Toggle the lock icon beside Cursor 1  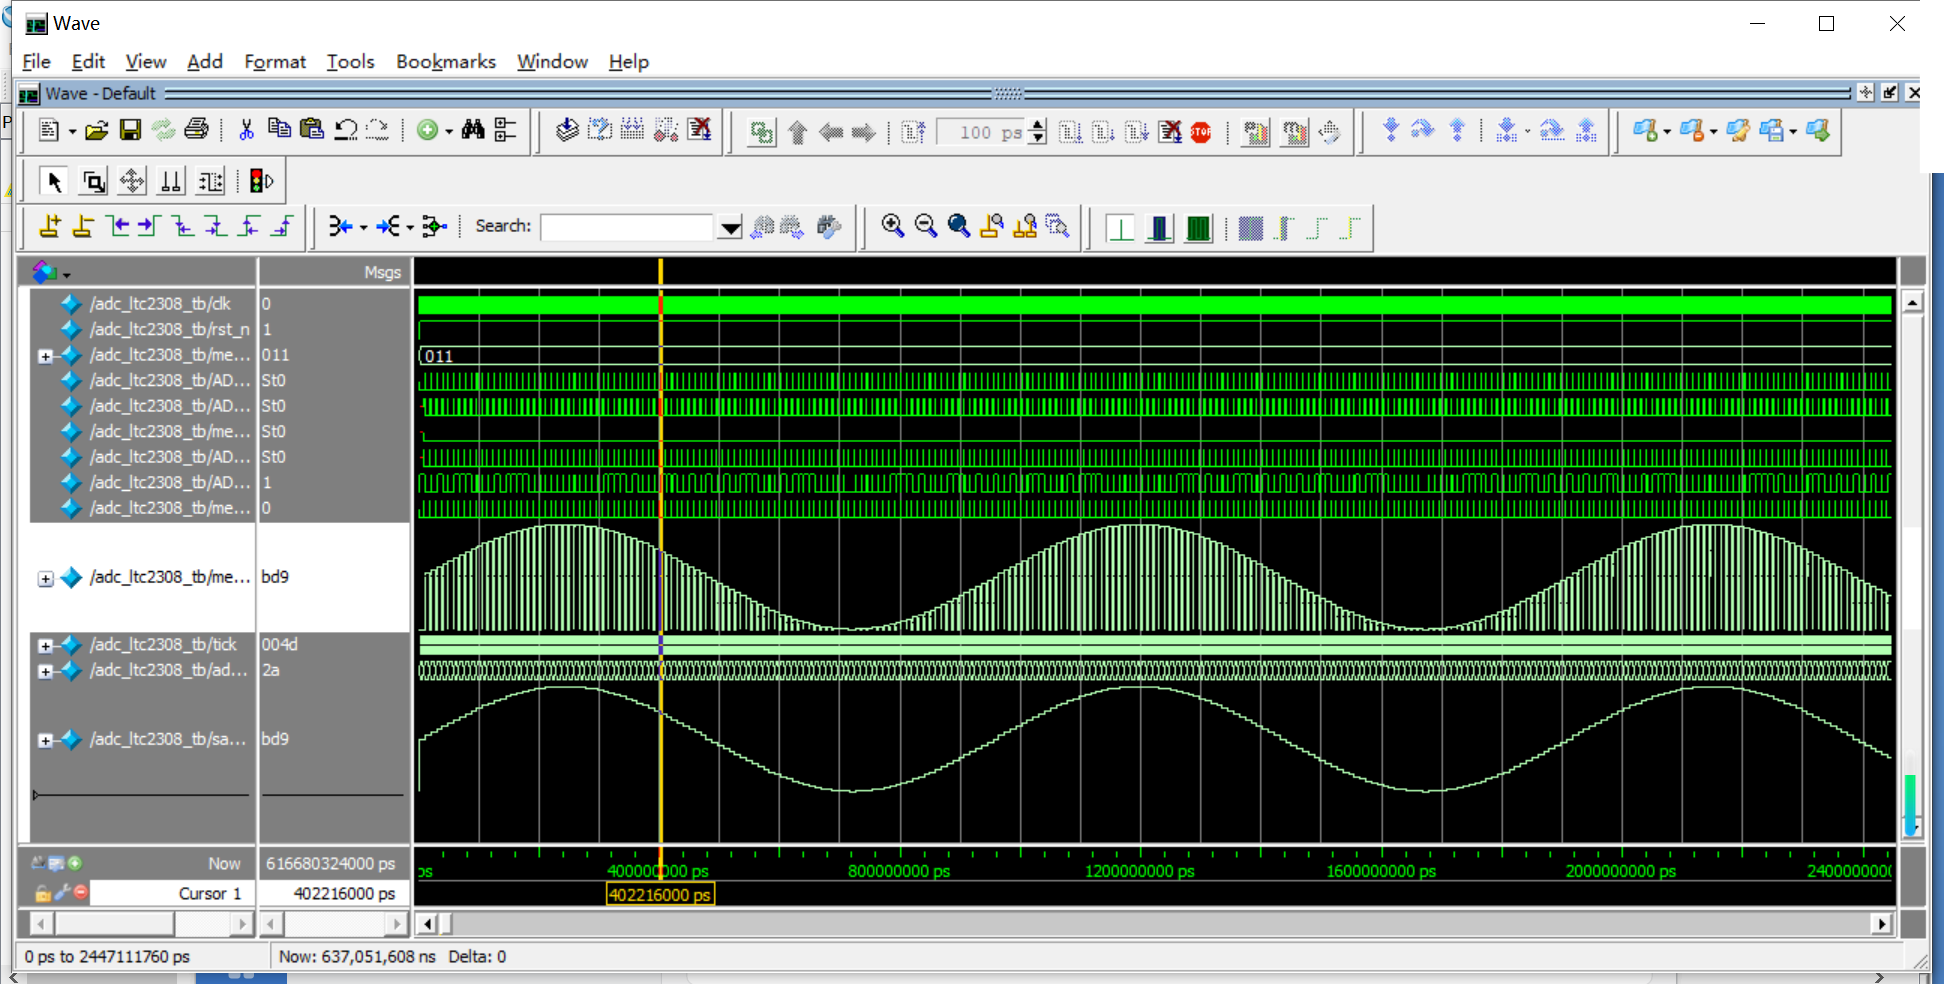point(43,893)
